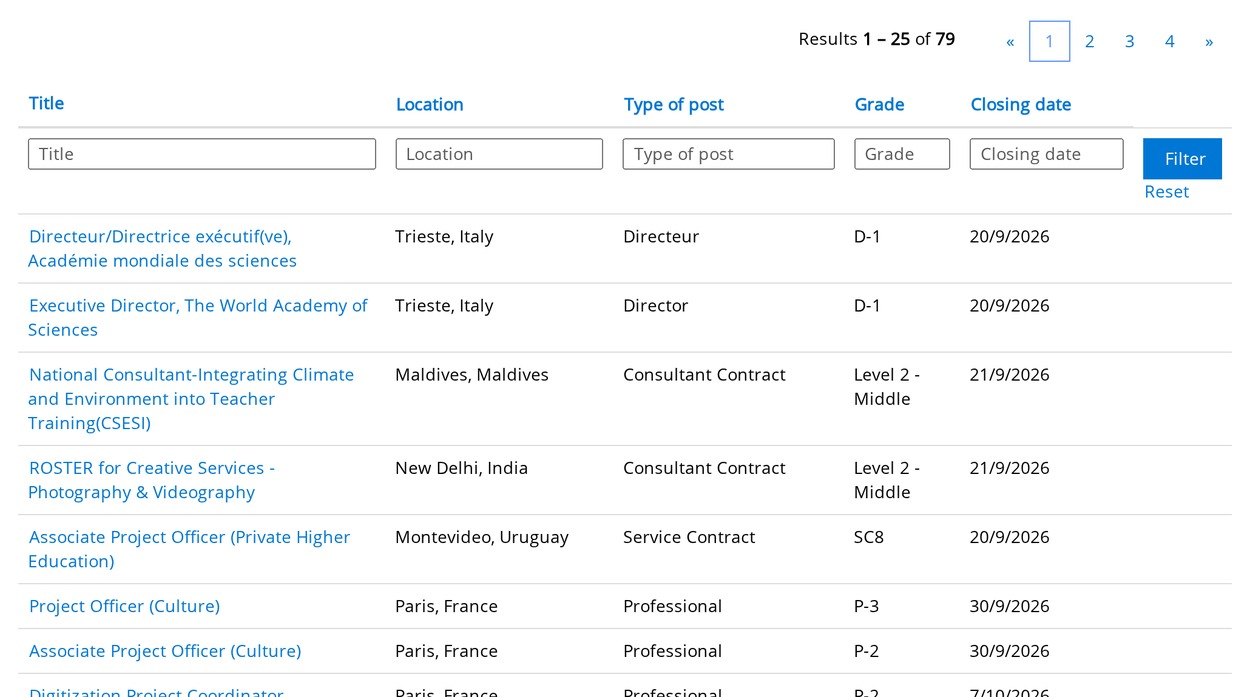The height and width of the screenshot is (697, 1250).
Task: Go to previous results page arrow
Action: (1010, 42)
